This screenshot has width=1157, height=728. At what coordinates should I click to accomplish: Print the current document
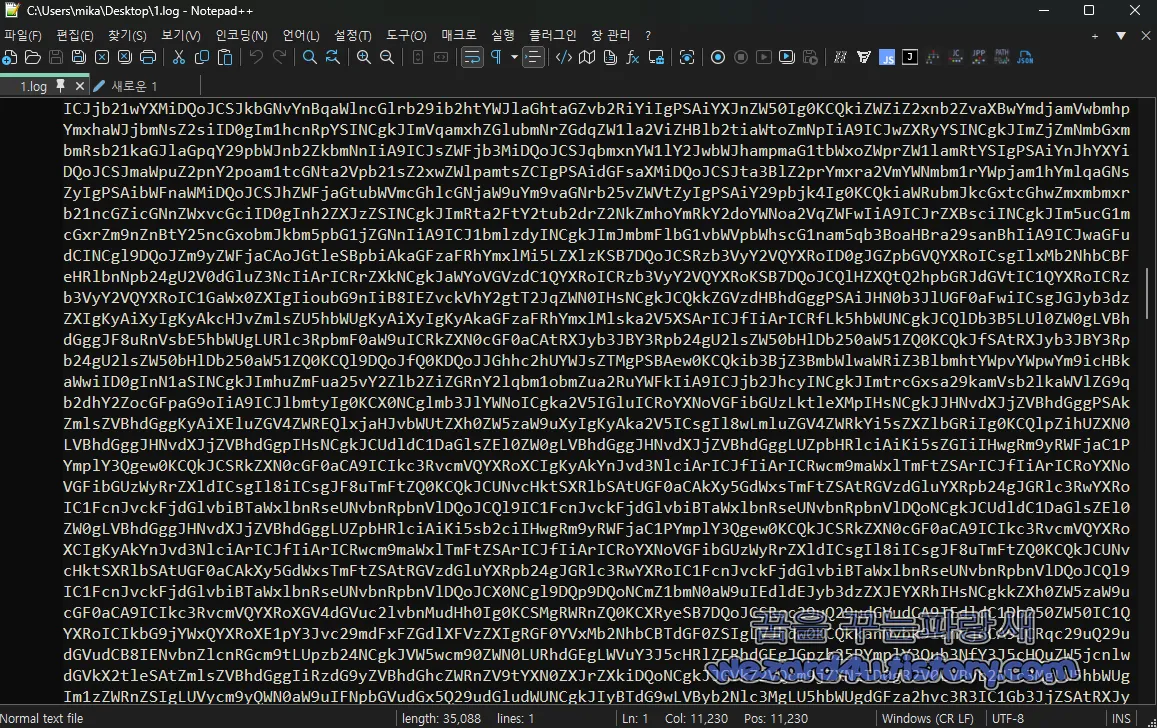coord(149,57)
